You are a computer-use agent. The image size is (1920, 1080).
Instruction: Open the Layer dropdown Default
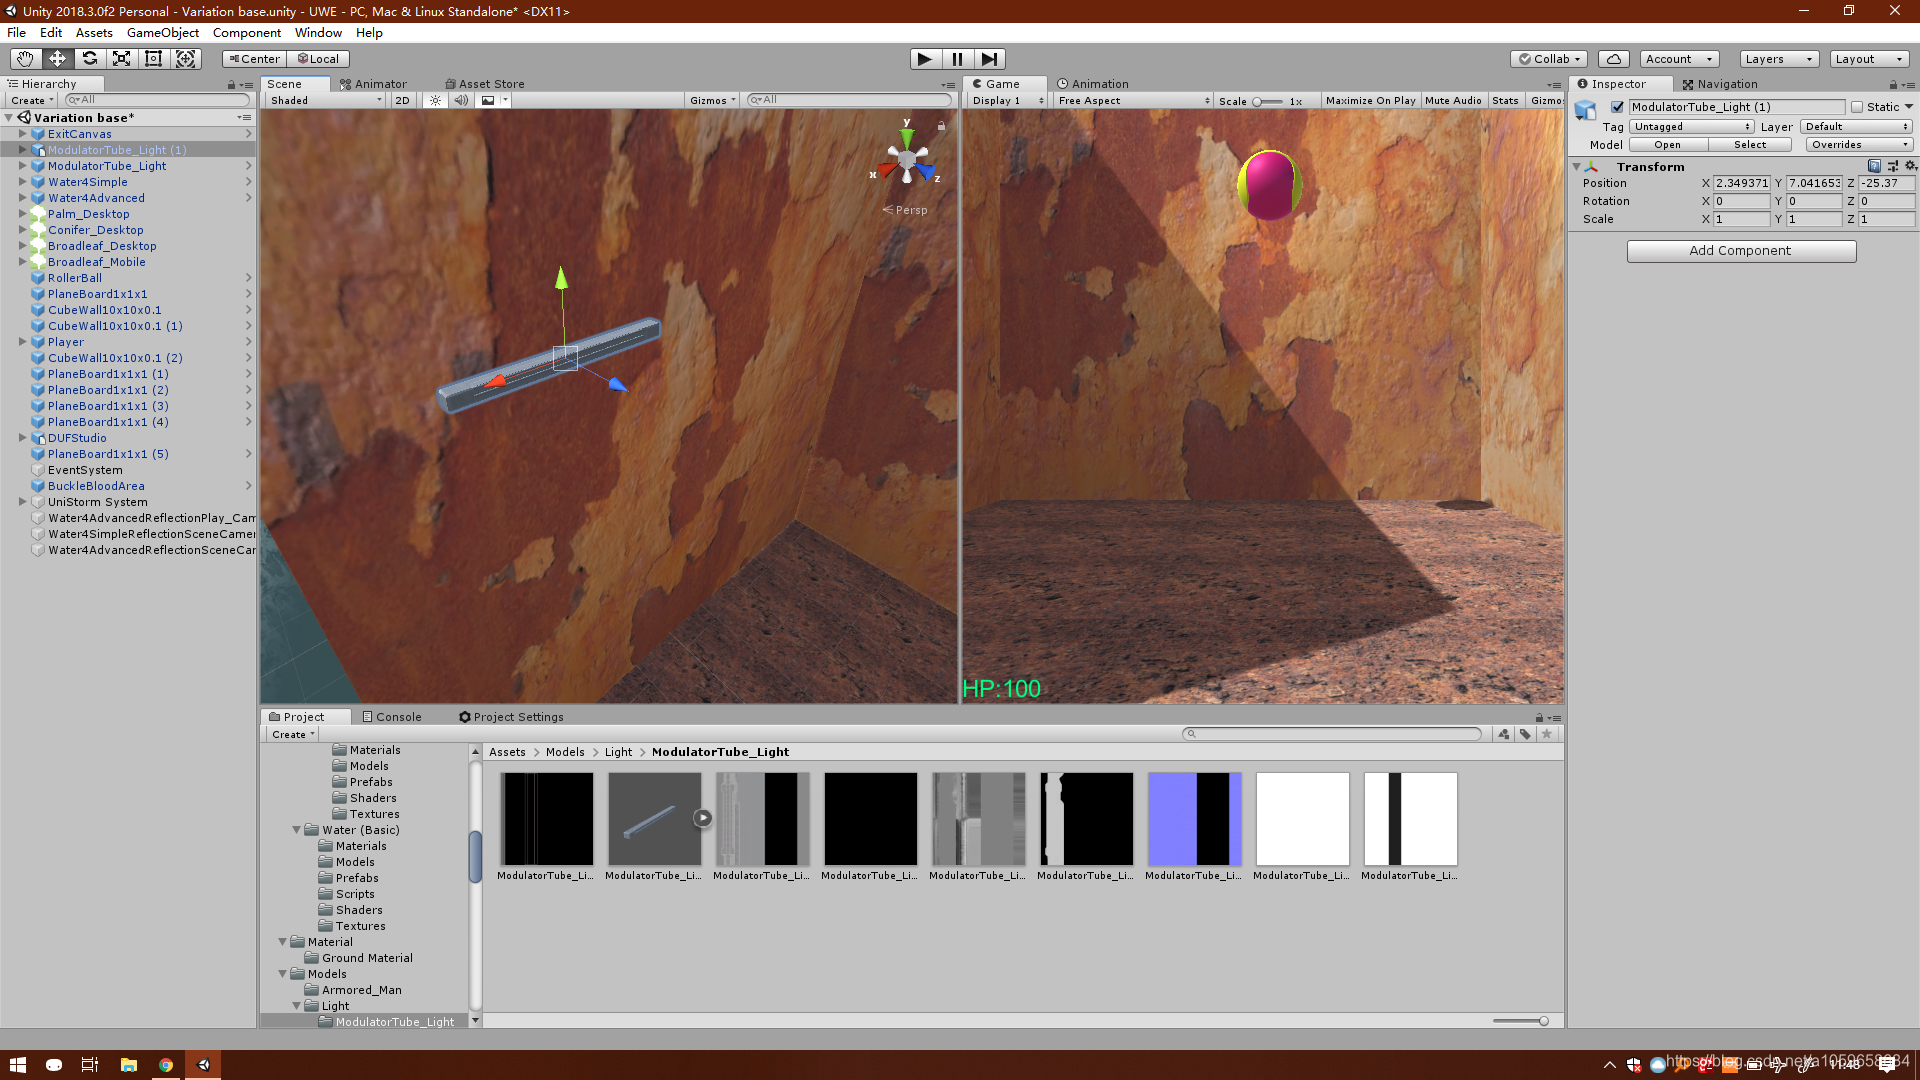click(x=1857, y=127)
